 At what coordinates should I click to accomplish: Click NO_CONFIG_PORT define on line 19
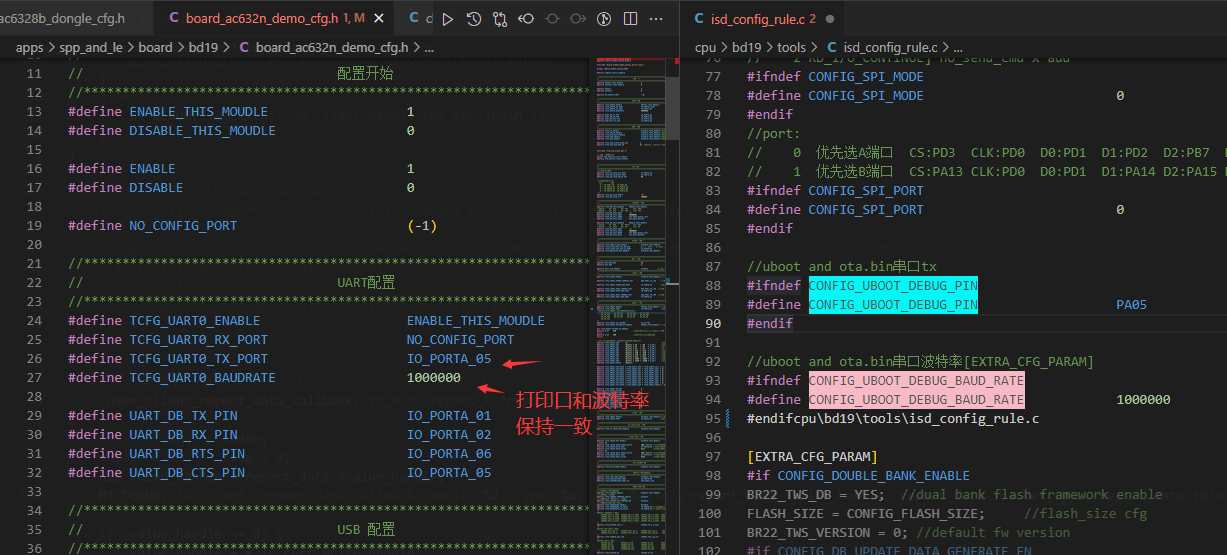pos(183,225)
